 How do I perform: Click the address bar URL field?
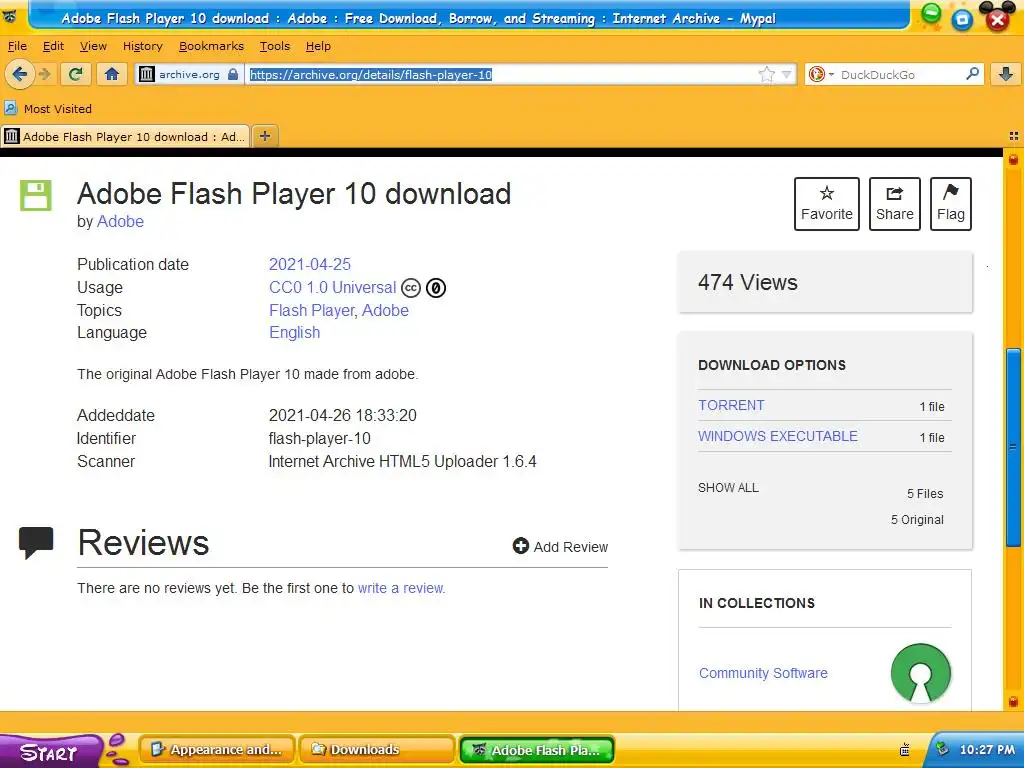pyautogui.click(x=501, y=74)
